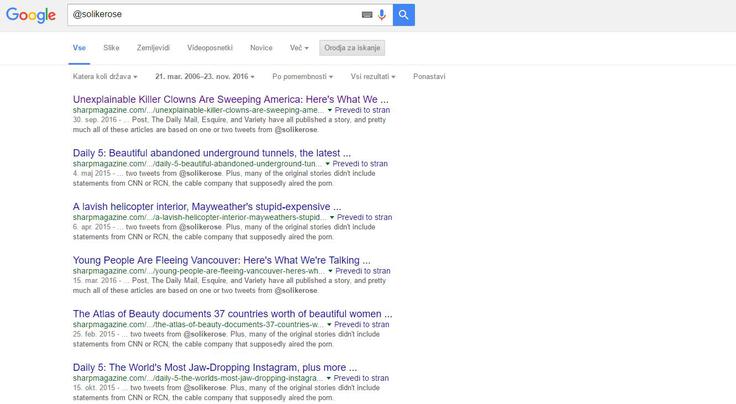Viewport: 736px width, 404px height.
Task: Expand URL arrow for Jaw-Dropping Instagram result
Action: [x=329, y=378]
